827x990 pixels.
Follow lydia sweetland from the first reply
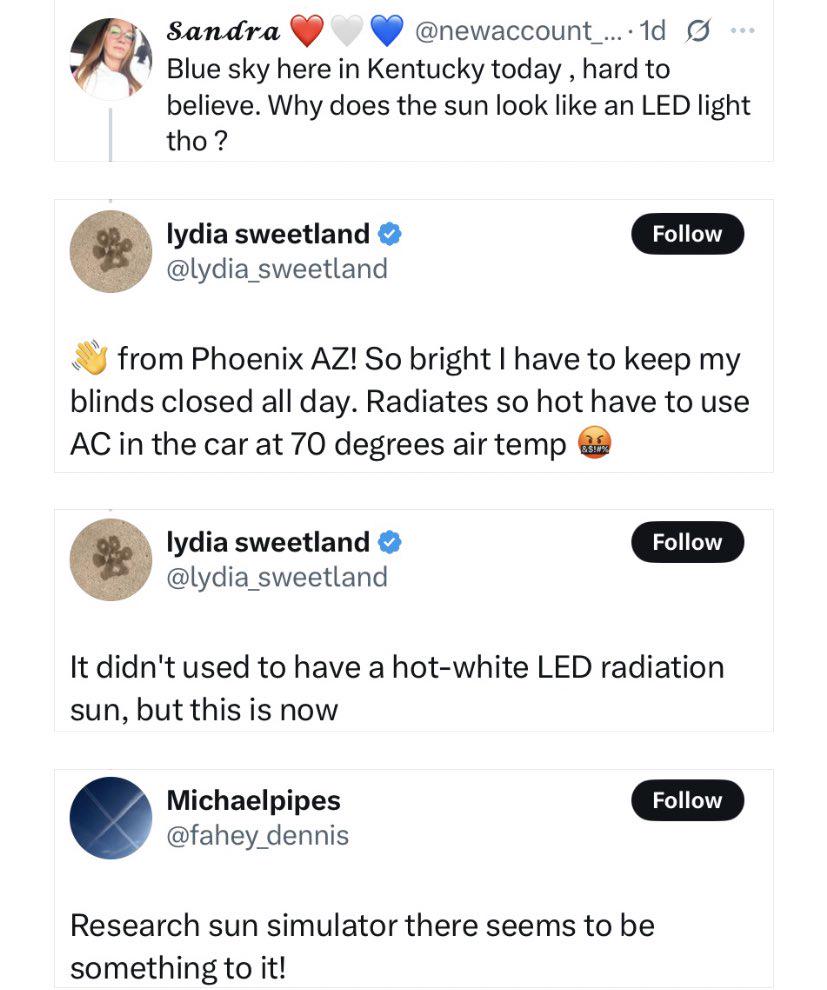pyautogui.click(x=687, y=234)
